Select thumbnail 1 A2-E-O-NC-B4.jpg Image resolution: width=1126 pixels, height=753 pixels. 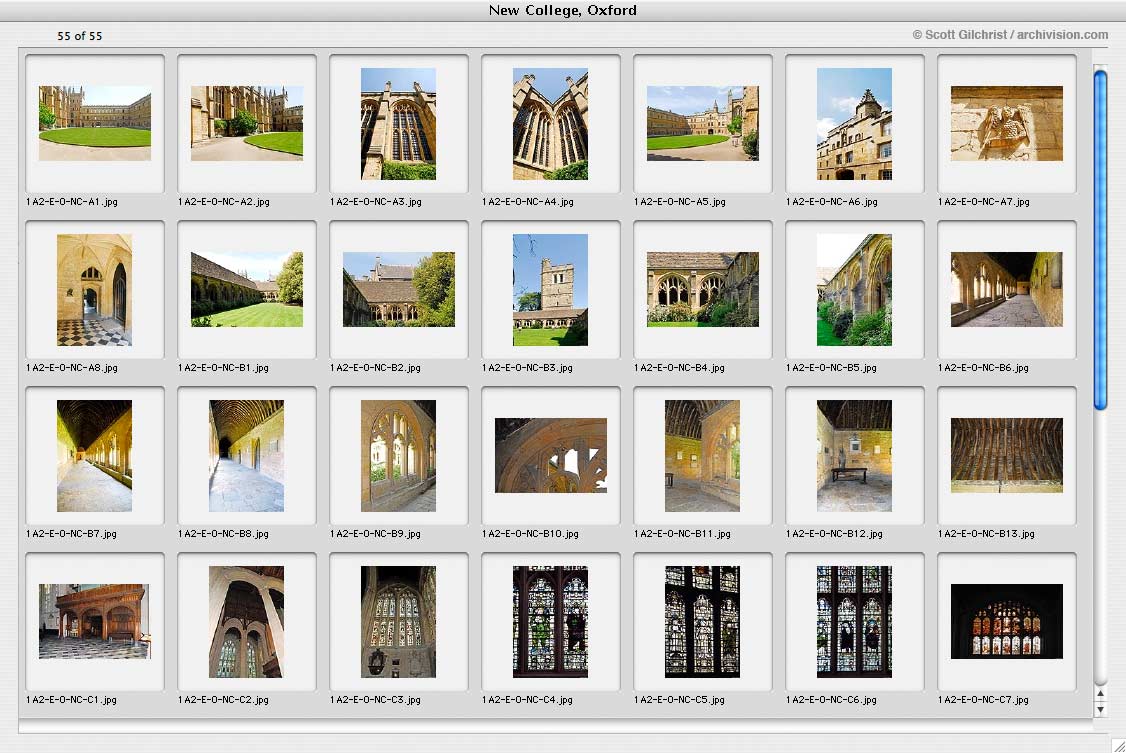[703, 289]
